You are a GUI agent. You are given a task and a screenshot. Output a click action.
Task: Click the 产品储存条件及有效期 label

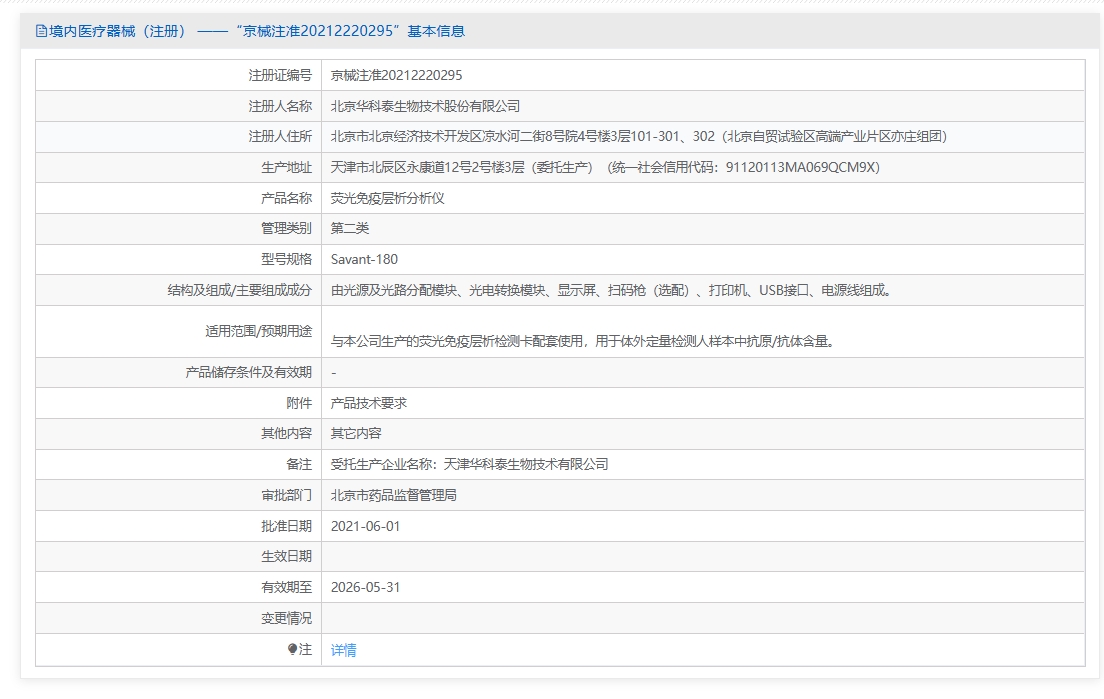point(249,372)
